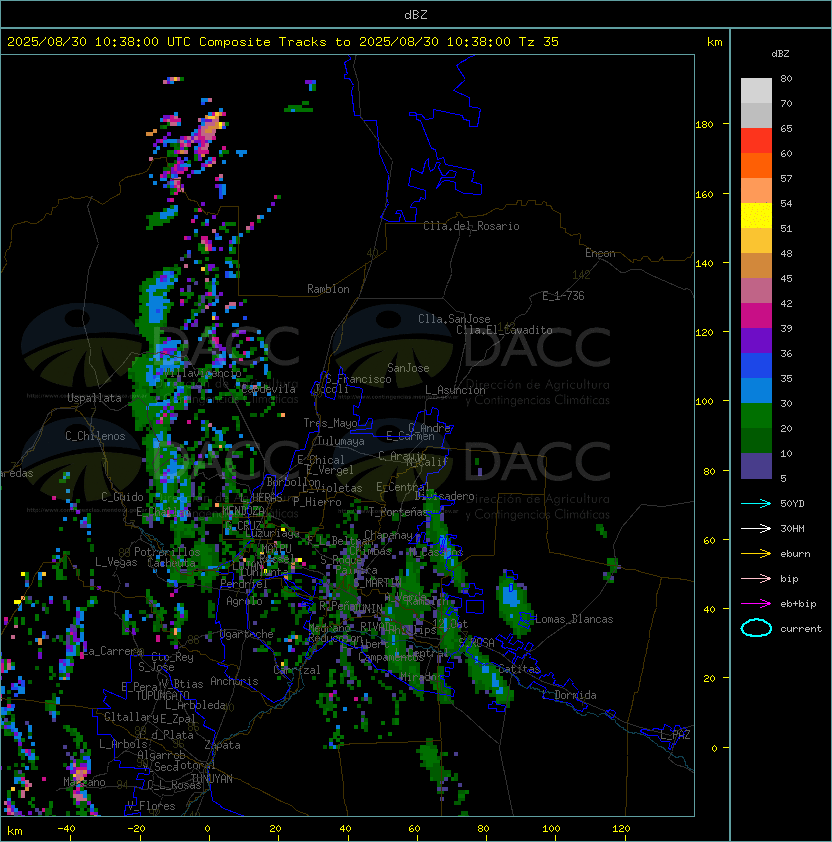Click the Zapata label
832x842 pixels.
click(x=222, y=745)
